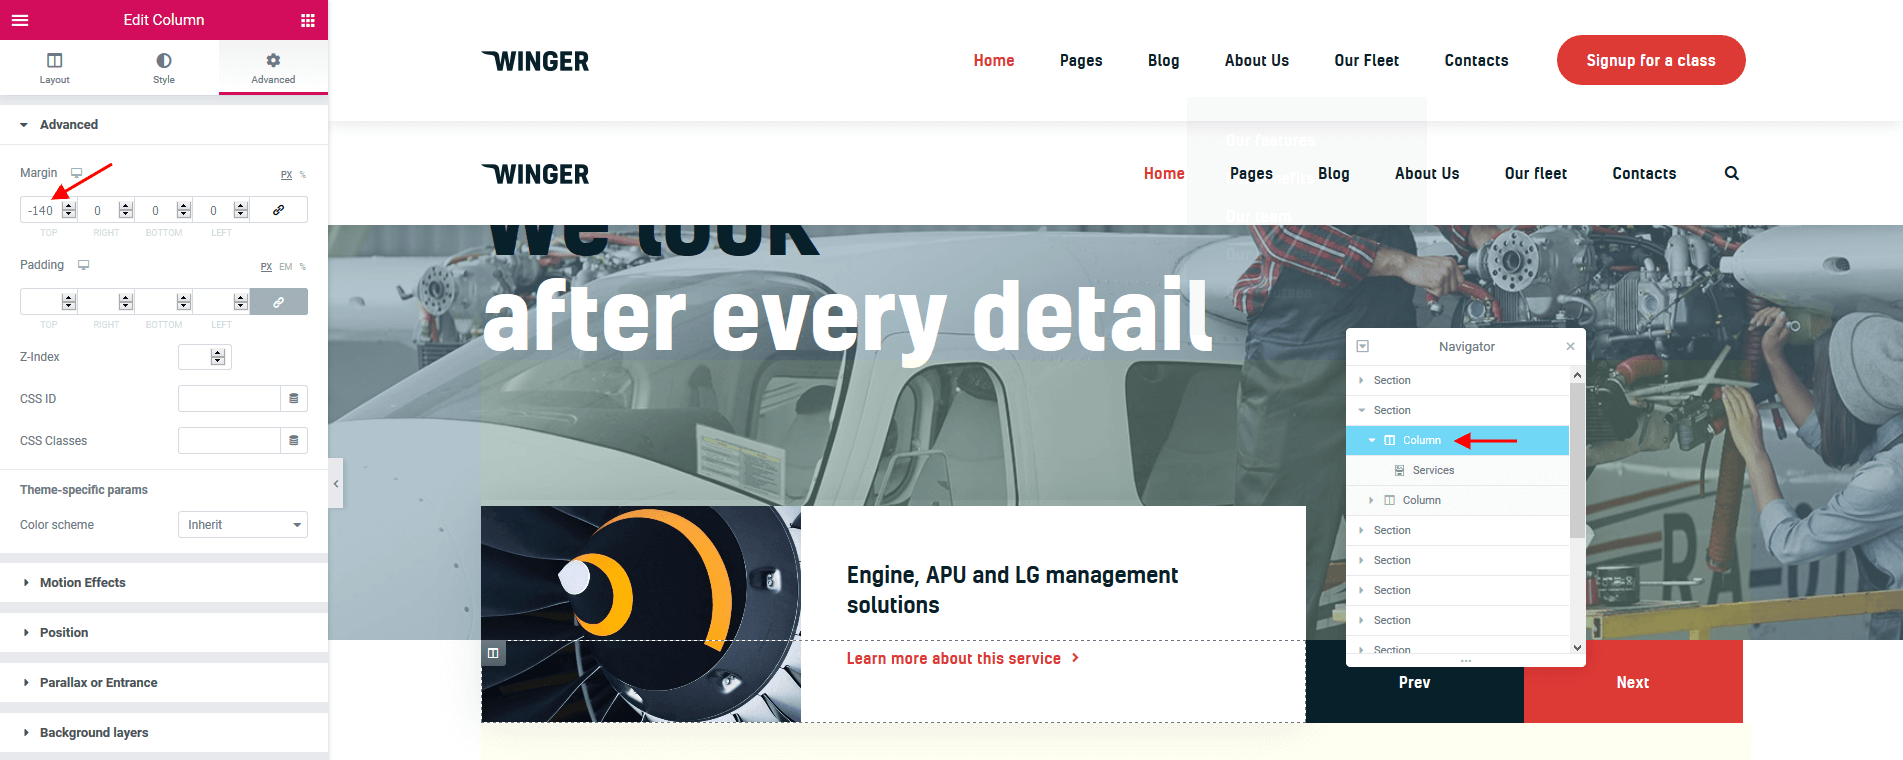Close the Navigator panel
This screenshot has height=760, width=1903.
[x=1570, y=346]
